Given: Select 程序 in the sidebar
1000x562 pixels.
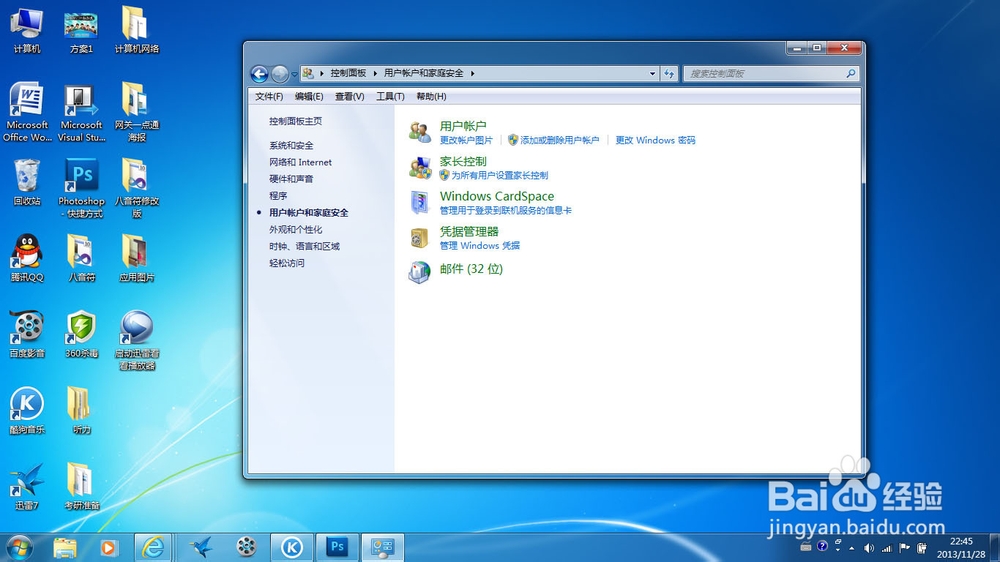Looking at the screenshot, I should [278, 196].
